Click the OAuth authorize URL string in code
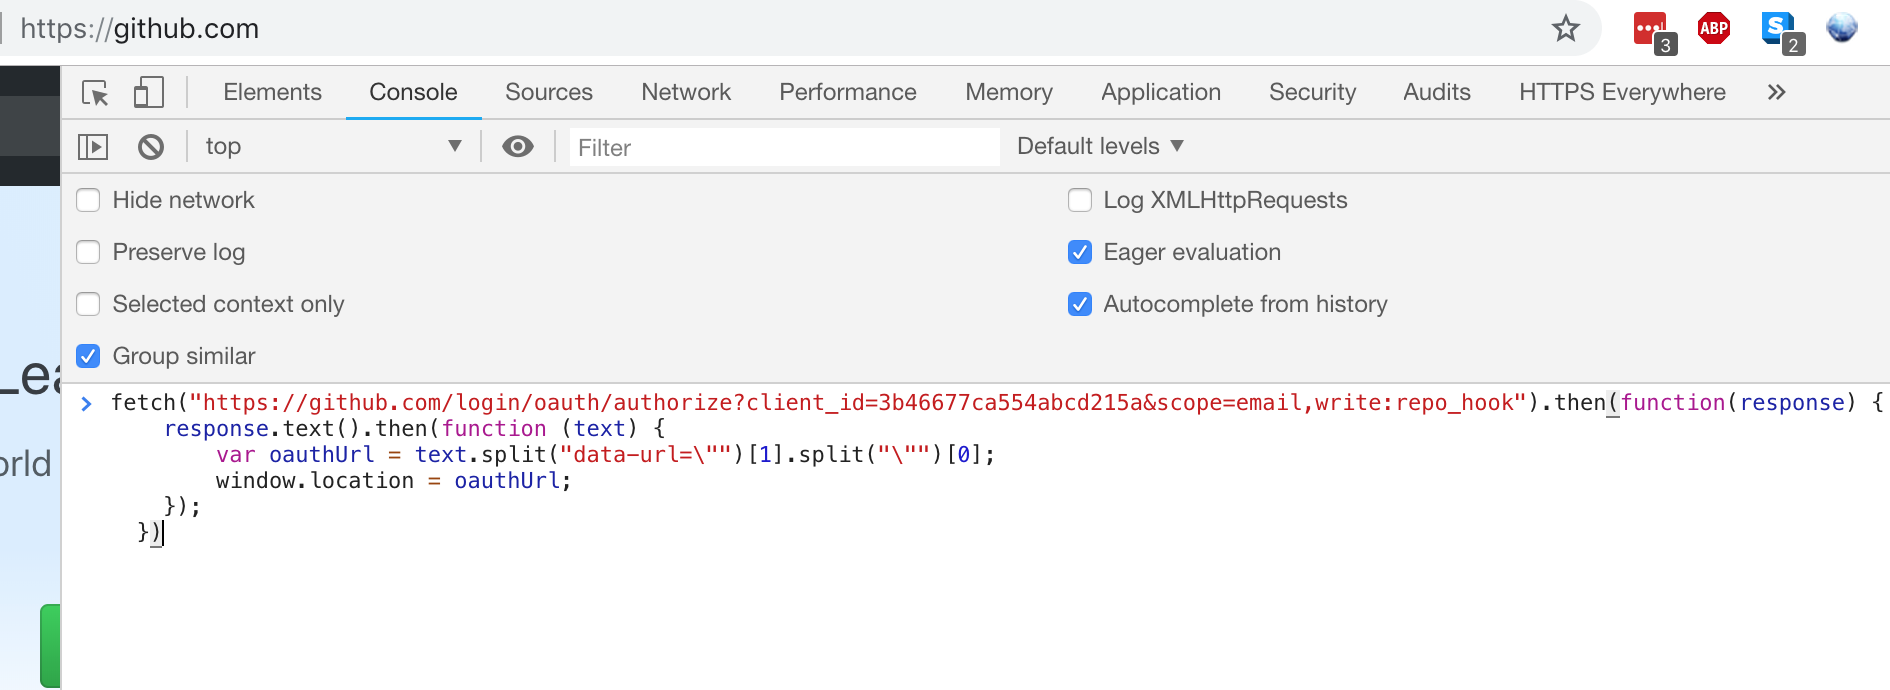Viewport: 1890px width, 690px height. pyautogui.click(x=858, y=402)
